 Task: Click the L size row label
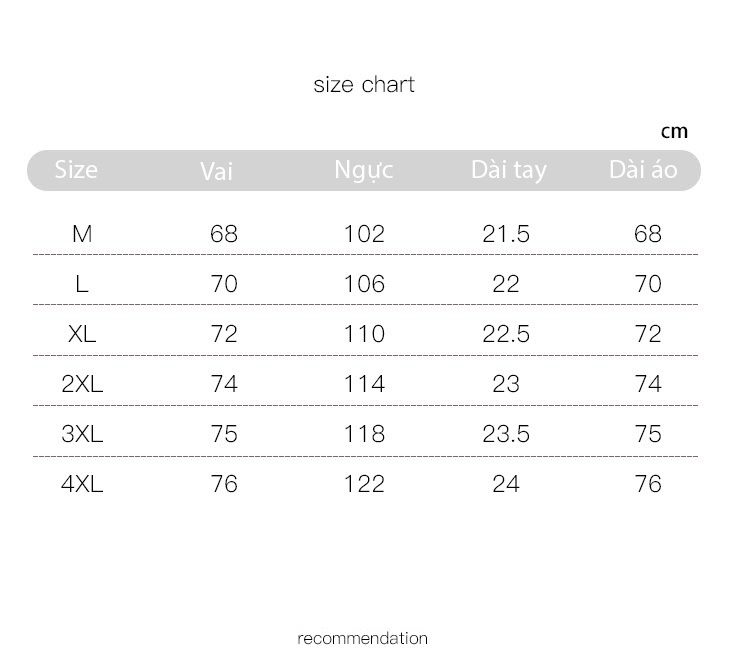(x=82, y=284)
